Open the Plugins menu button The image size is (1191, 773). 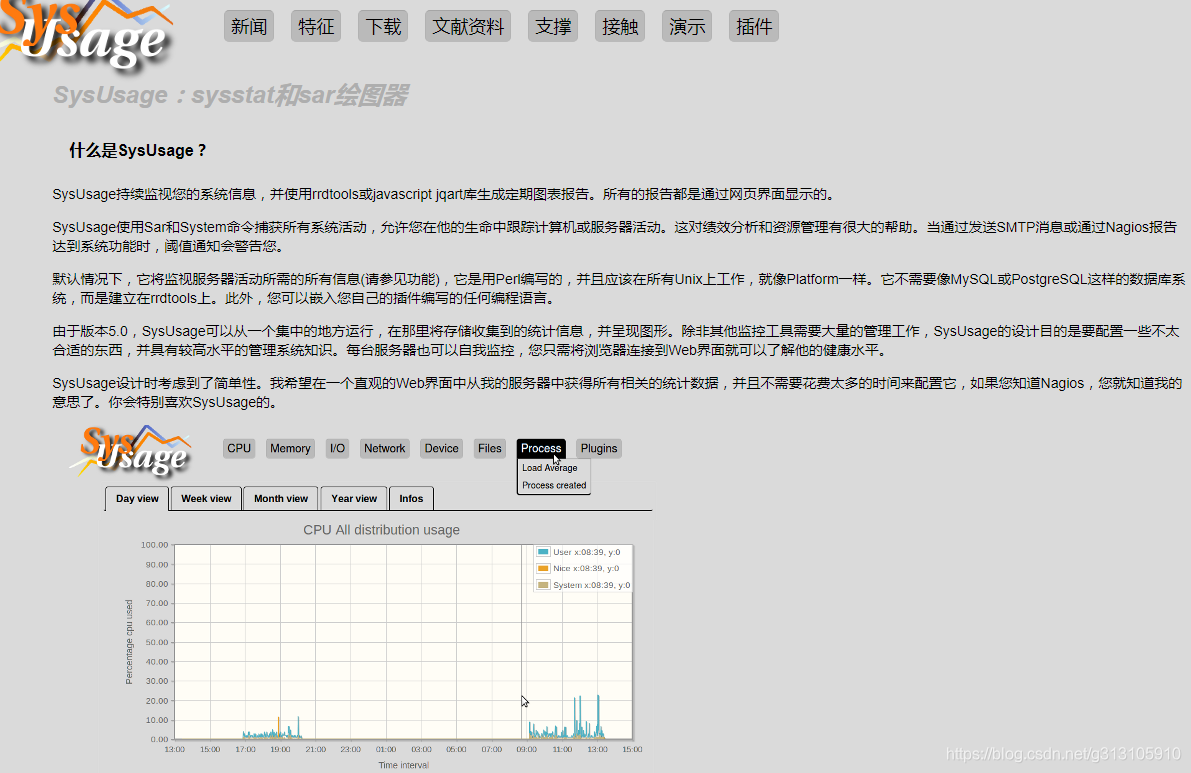[x=599, y=449]
